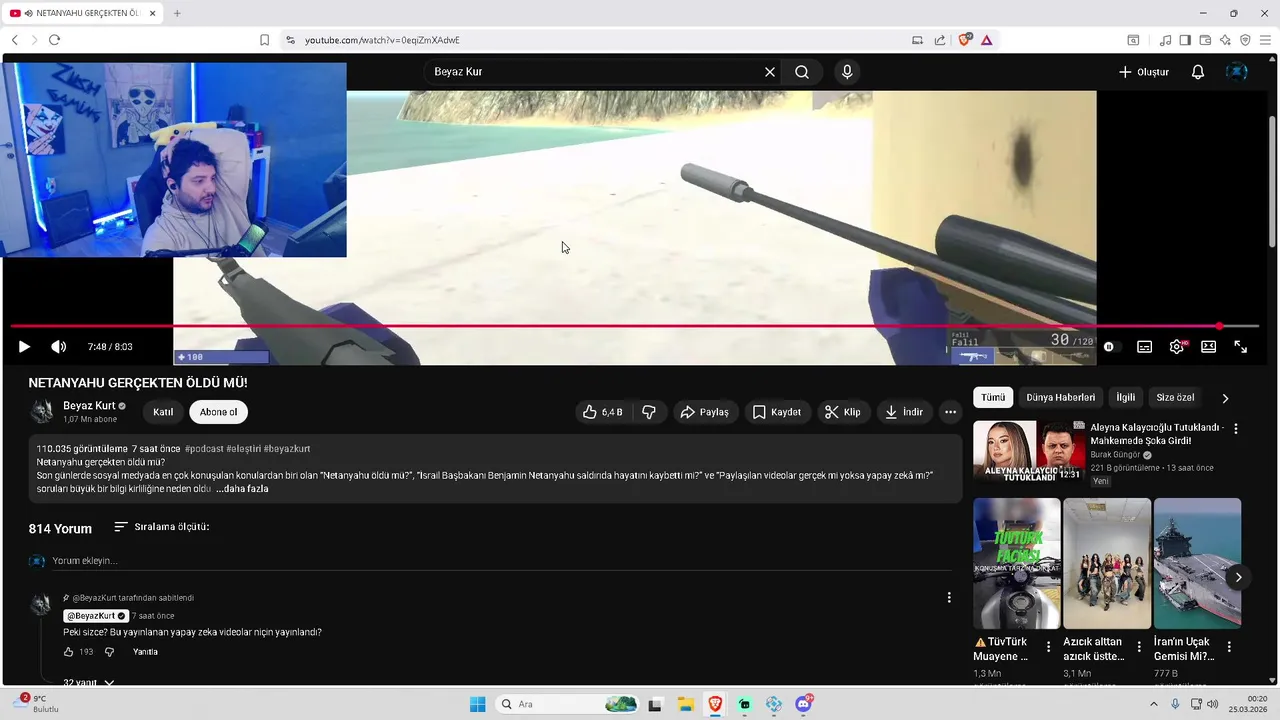Open Aleyna Kalaycıoğlu Tutuklandı video thumbnail
This screenshot has width=1280, height=720.
tap(1028, 451)
